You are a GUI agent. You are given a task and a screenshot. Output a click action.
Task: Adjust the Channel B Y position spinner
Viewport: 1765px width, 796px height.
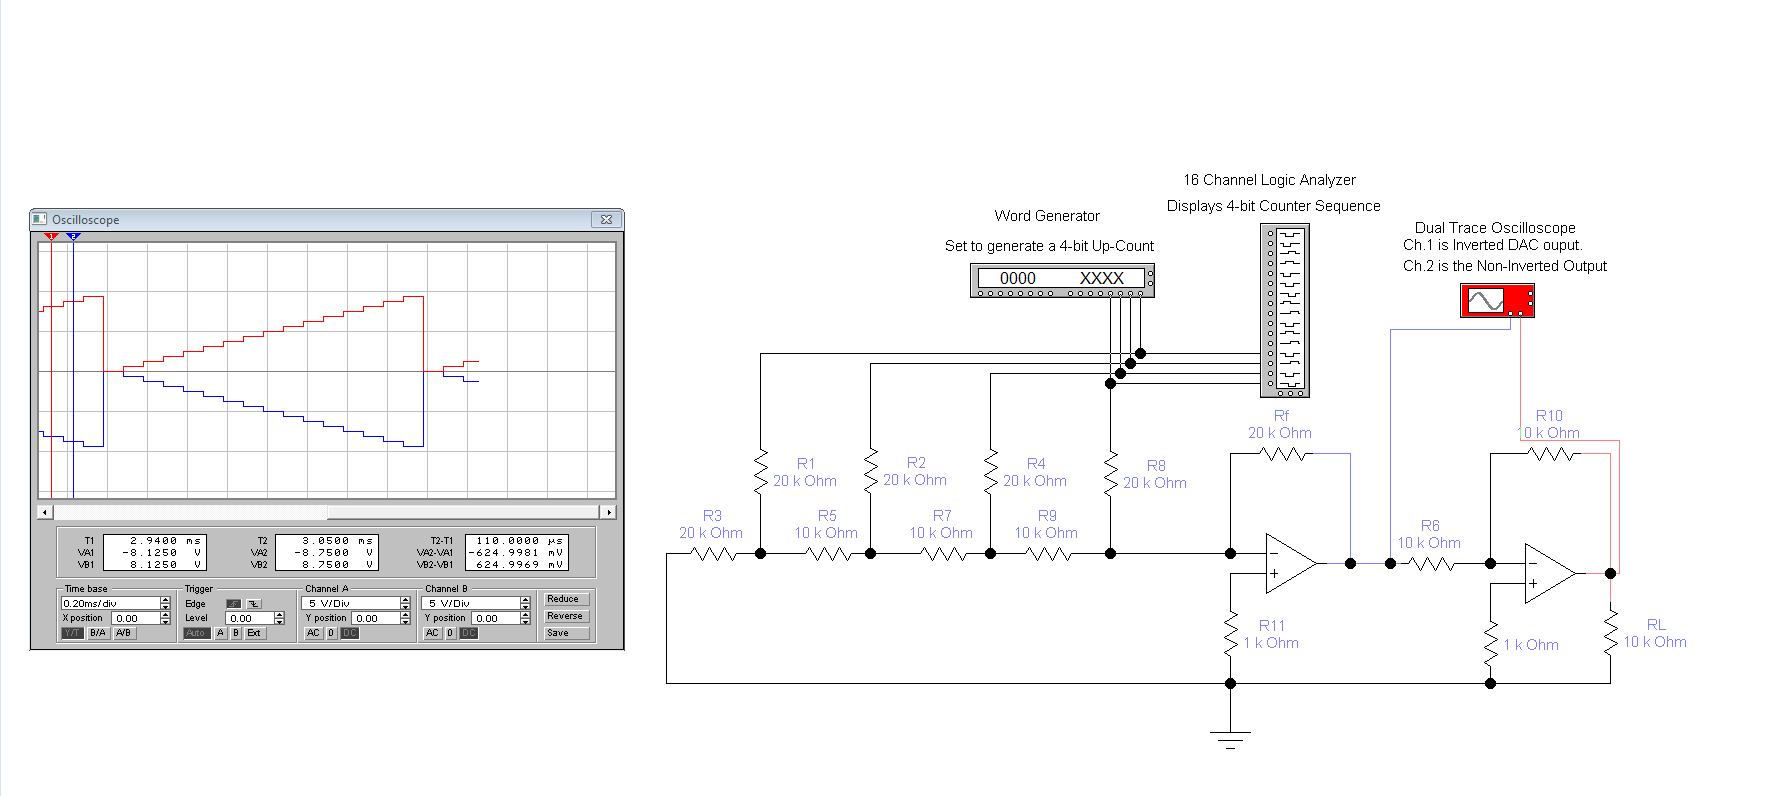(x=525, y=618)
